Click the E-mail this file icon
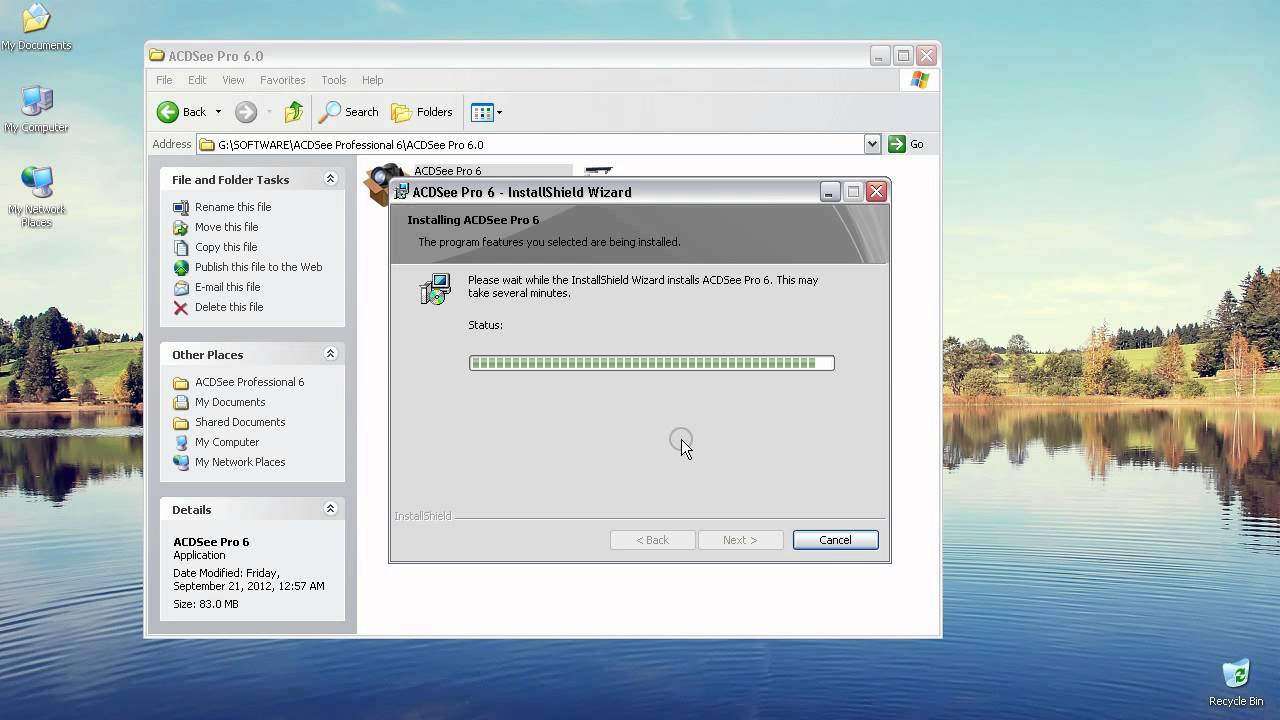Viewport: 1280px width, 720px height. click(x=181, y=287)
